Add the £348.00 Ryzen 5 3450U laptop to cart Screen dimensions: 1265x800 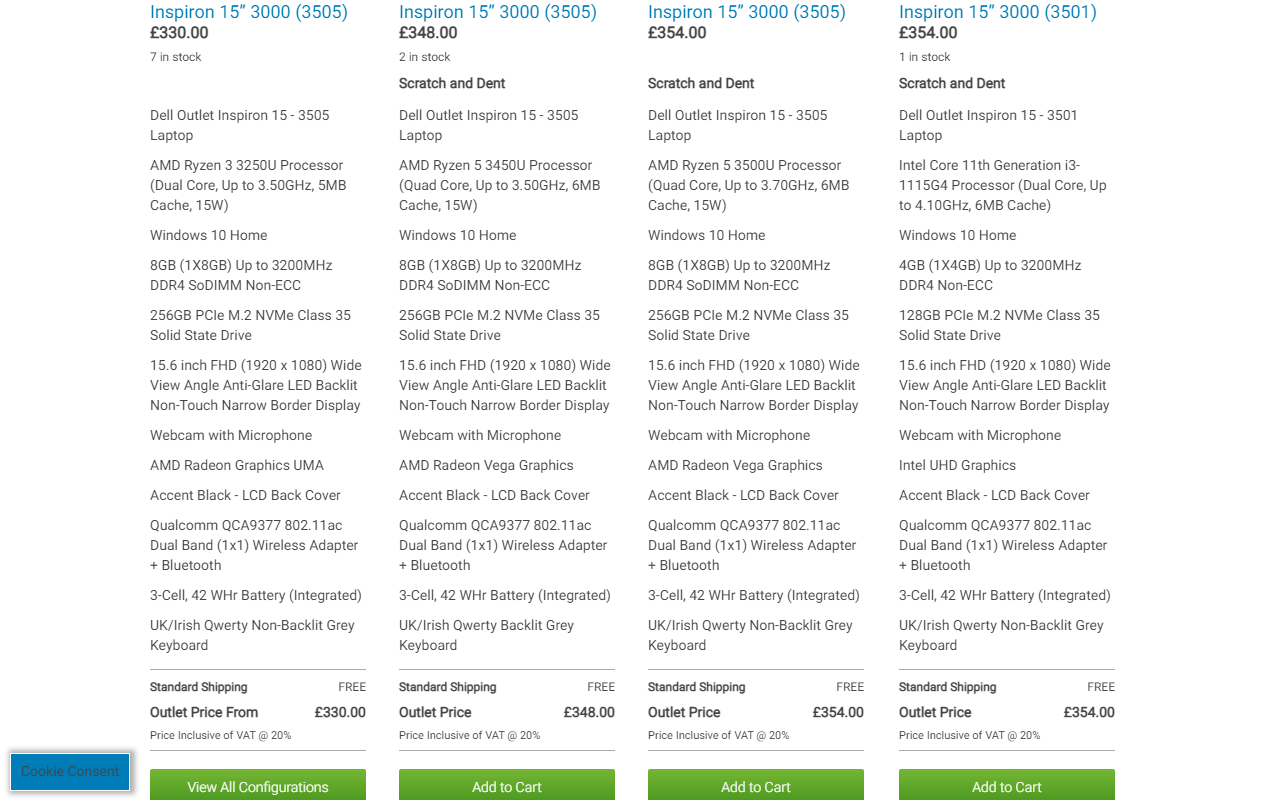[507, 786]
